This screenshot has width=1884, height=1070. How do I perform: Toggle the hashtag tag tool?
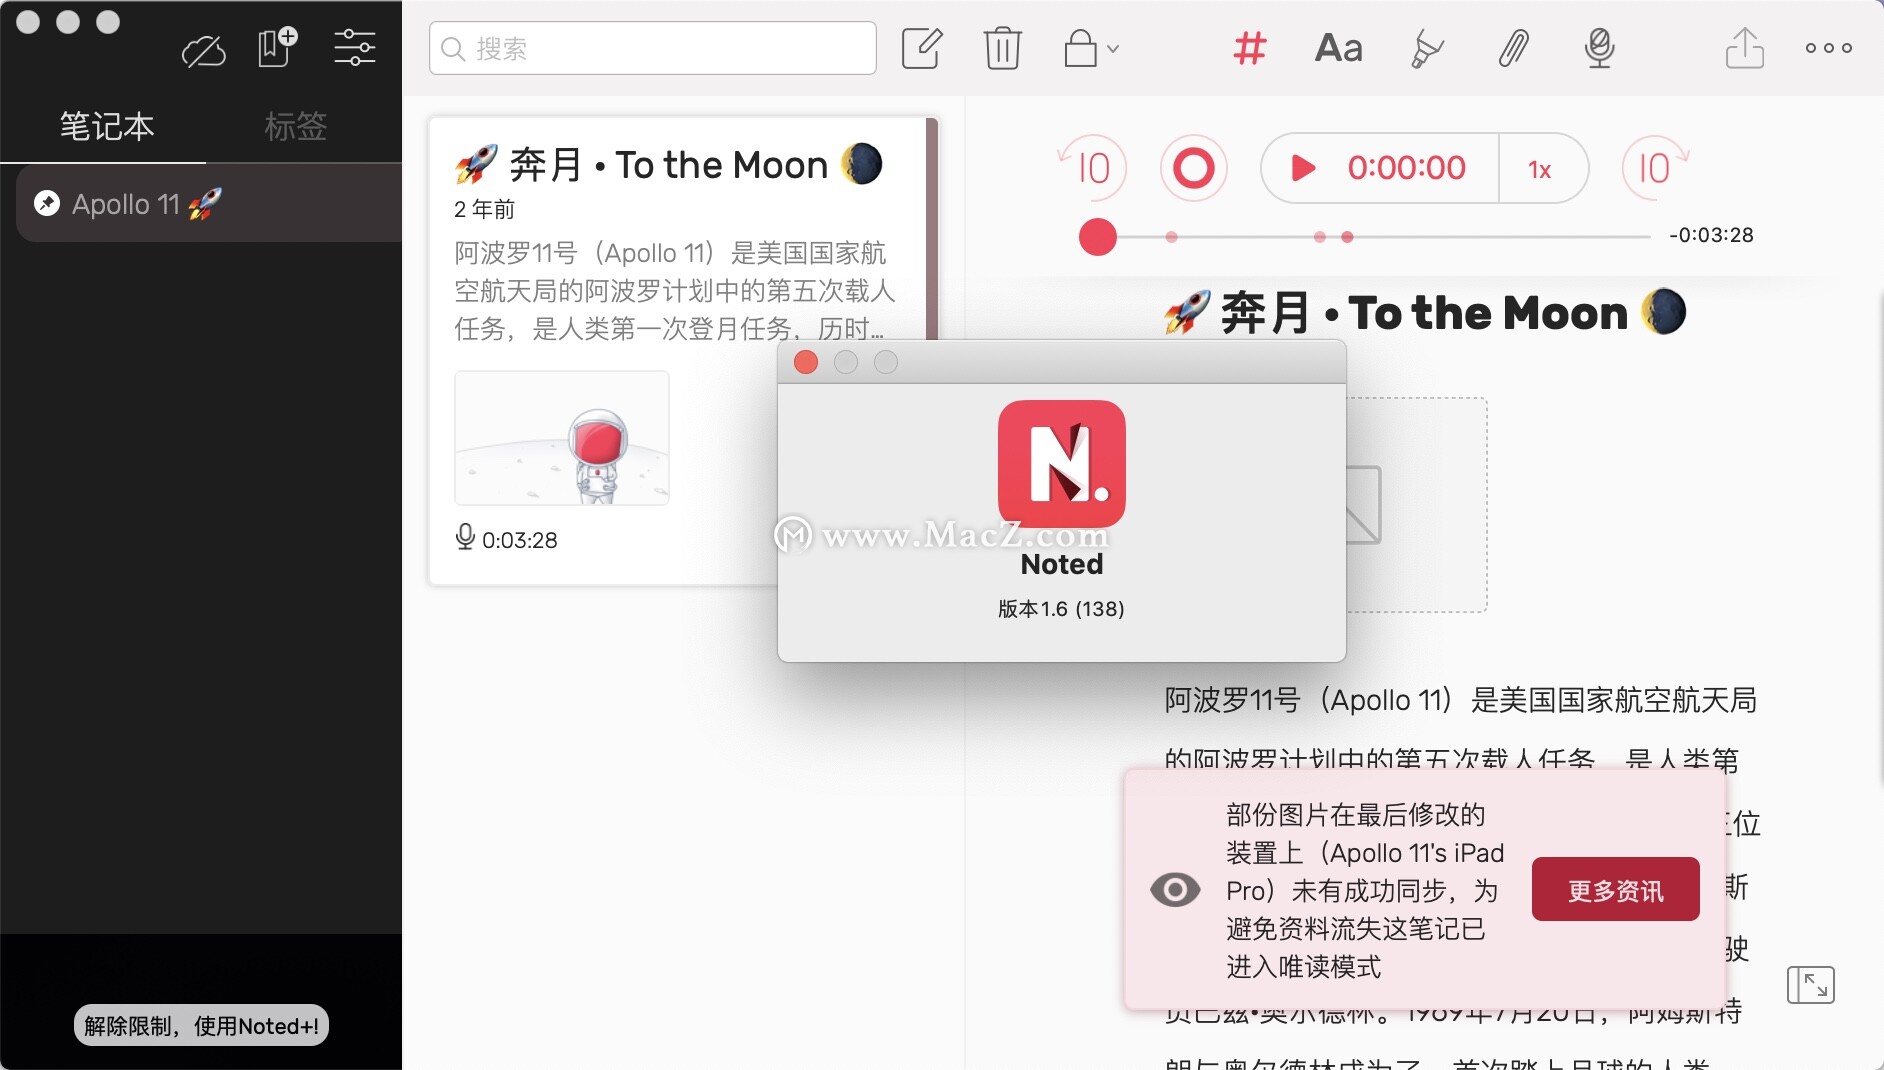tap(1250, 48)
